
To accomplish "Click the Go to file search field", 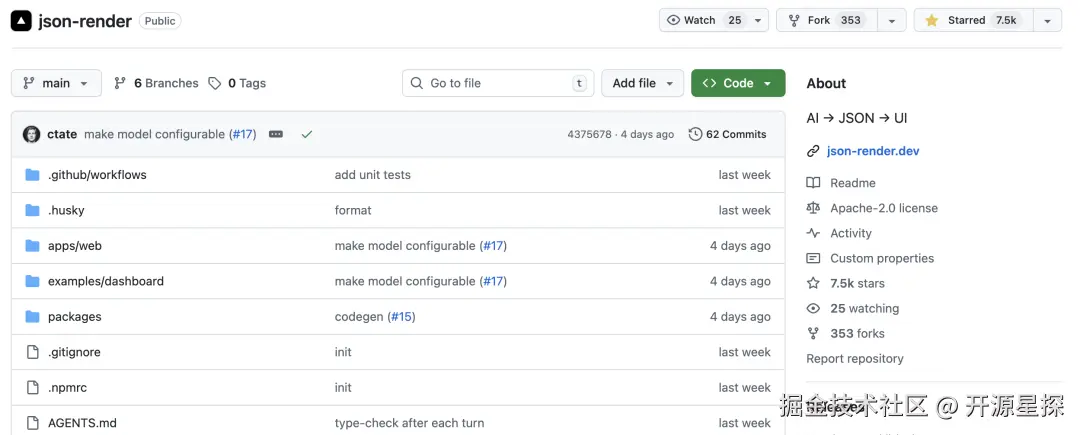I will pyautogui.click(x=497, y=83).
